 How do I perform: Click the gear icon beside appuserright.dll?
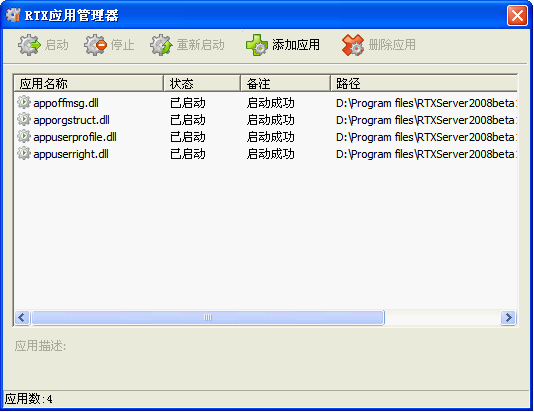[x=24, y=153]
